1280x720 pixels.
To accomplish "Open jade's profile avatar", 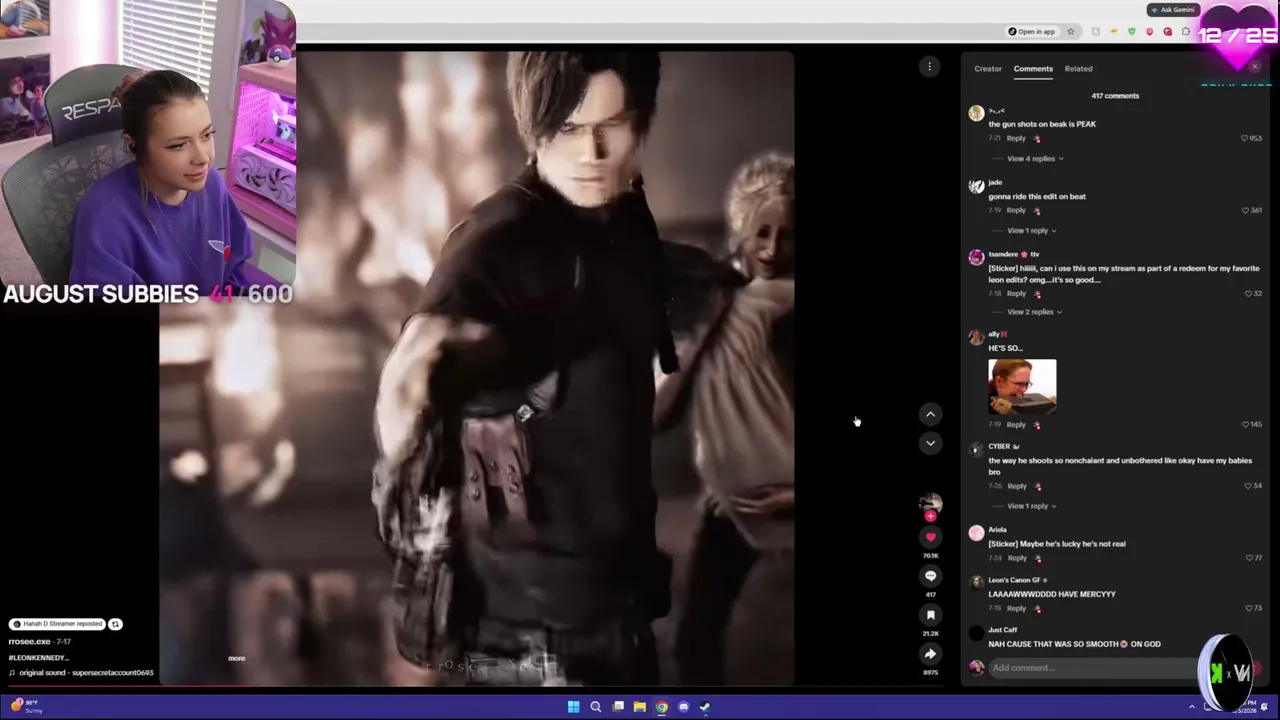I will pyautogui.click(x=976, y=186).
